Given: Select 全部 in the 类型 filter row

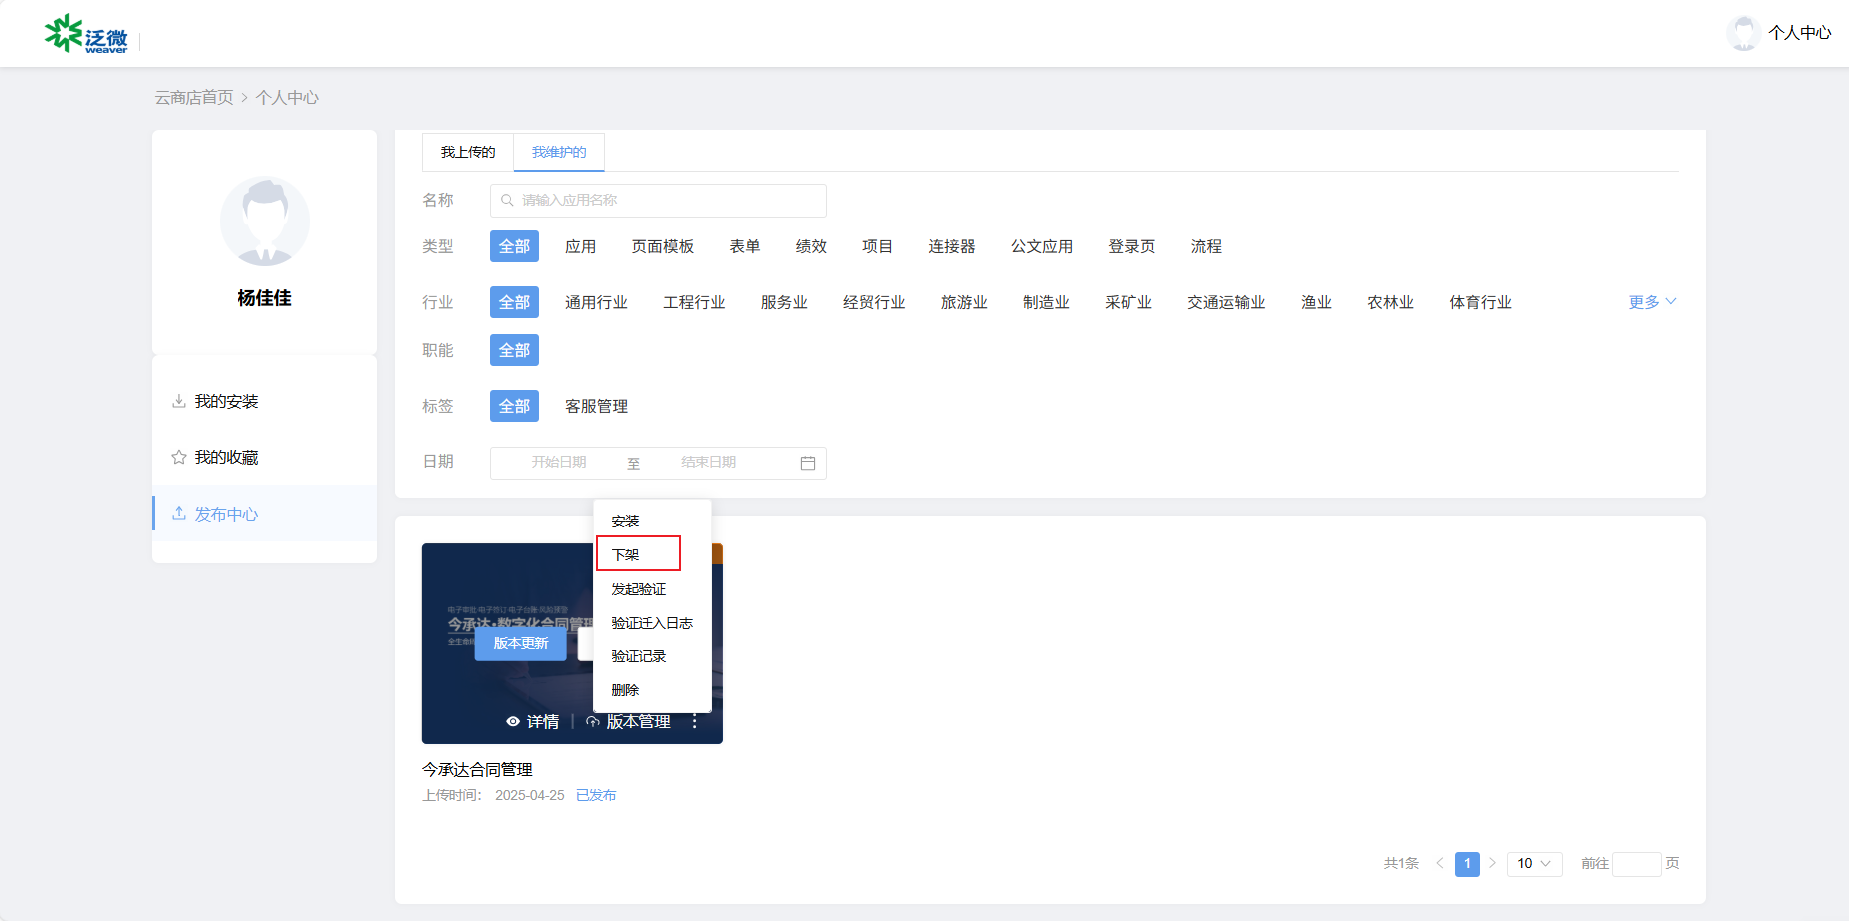Looking at the screenshot, I should coord(514,246).
